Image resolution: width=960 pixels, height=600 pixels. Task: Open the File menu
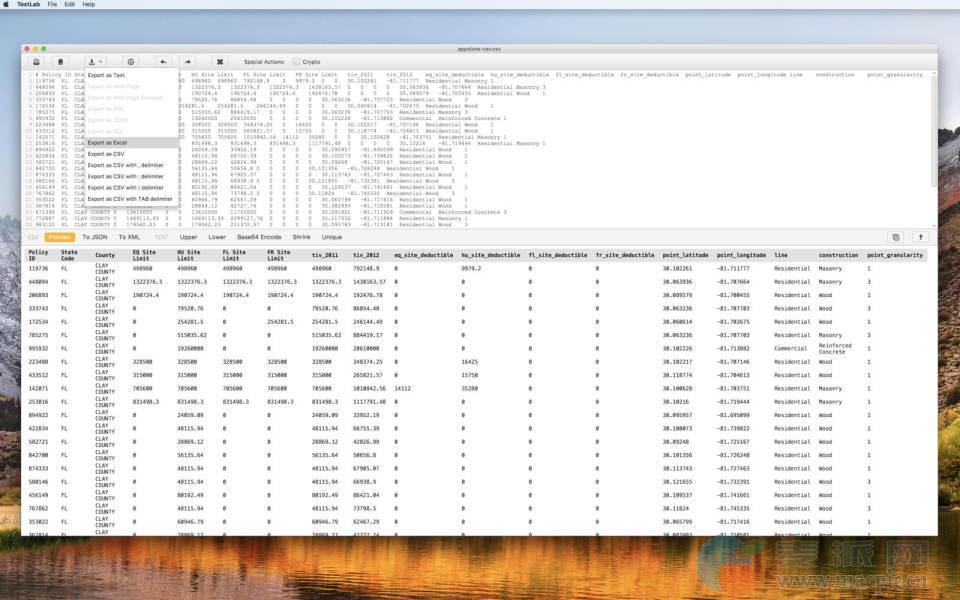tap(52, 4)
